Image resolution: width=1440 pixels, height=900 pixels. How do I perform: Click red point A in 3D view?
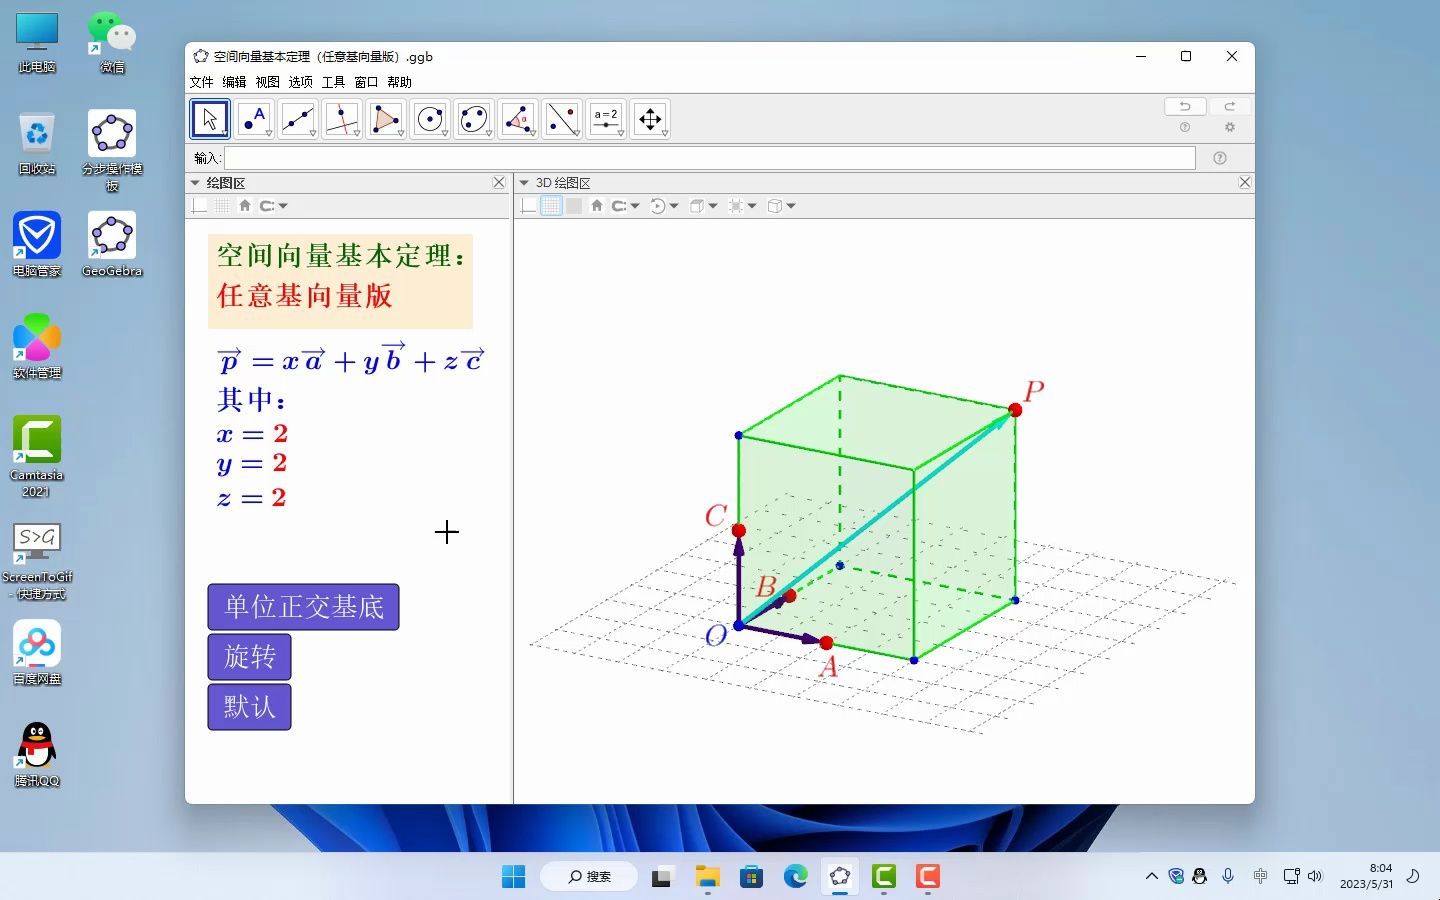pos(826,643)
